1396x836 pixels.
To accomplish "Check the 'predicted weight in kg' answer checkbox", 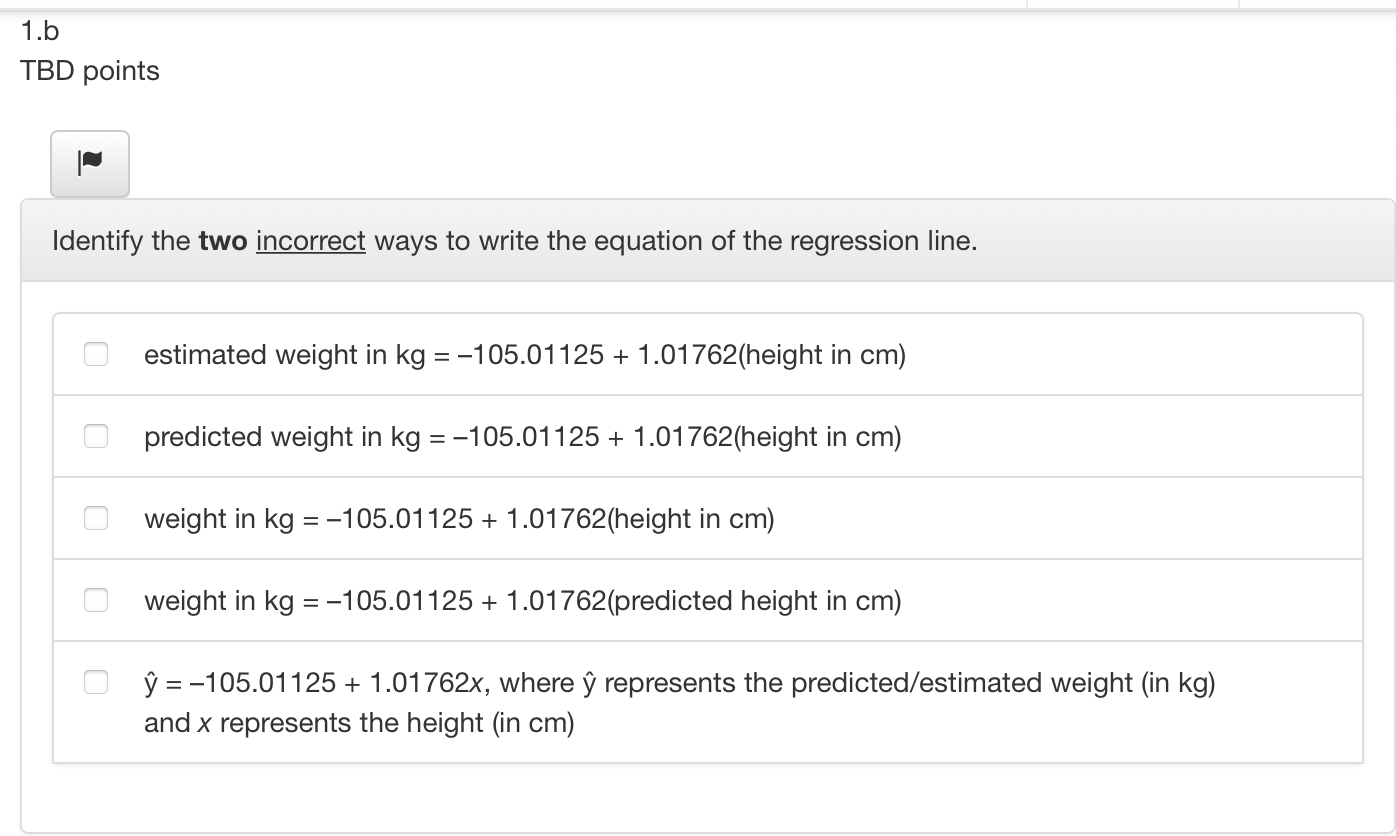I will click(x=96, y=435).
